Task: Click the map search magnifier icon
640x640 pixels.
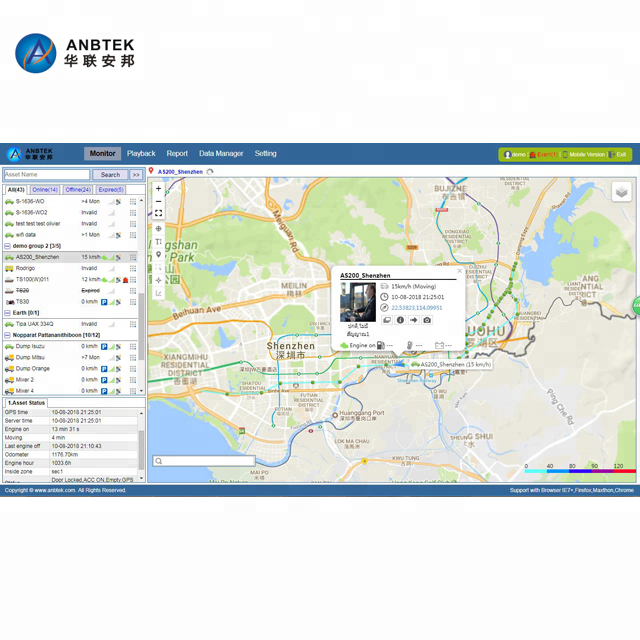Action: coord(159,461)
